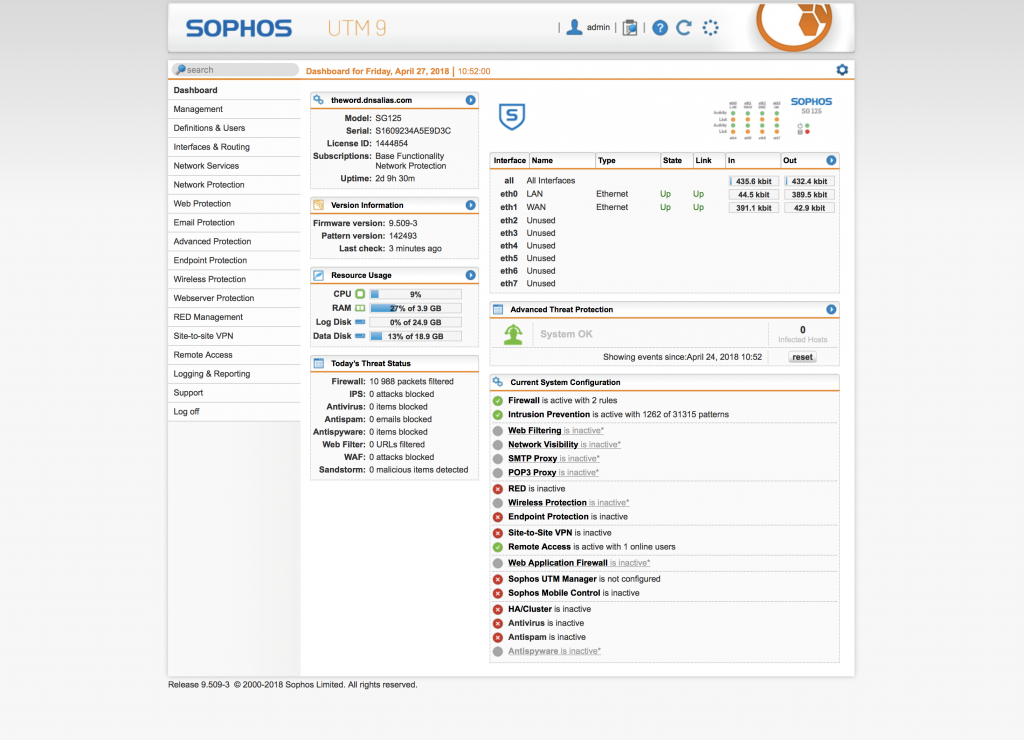Open the clipboard icon in the header

click(630, 28)
